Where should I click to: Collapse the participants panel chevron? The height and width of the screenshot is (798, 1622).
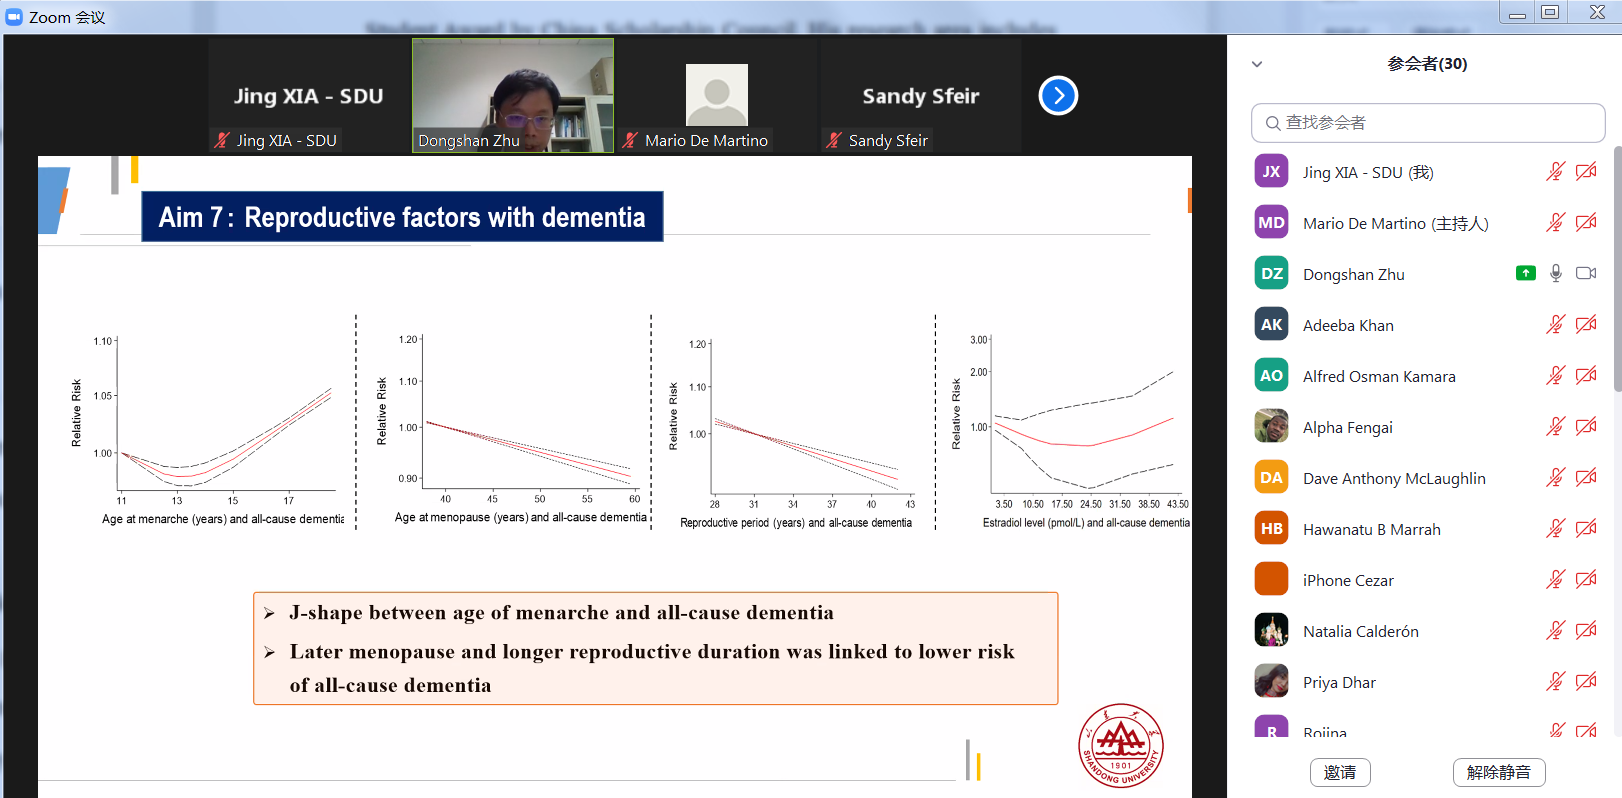click(1257, 64)
